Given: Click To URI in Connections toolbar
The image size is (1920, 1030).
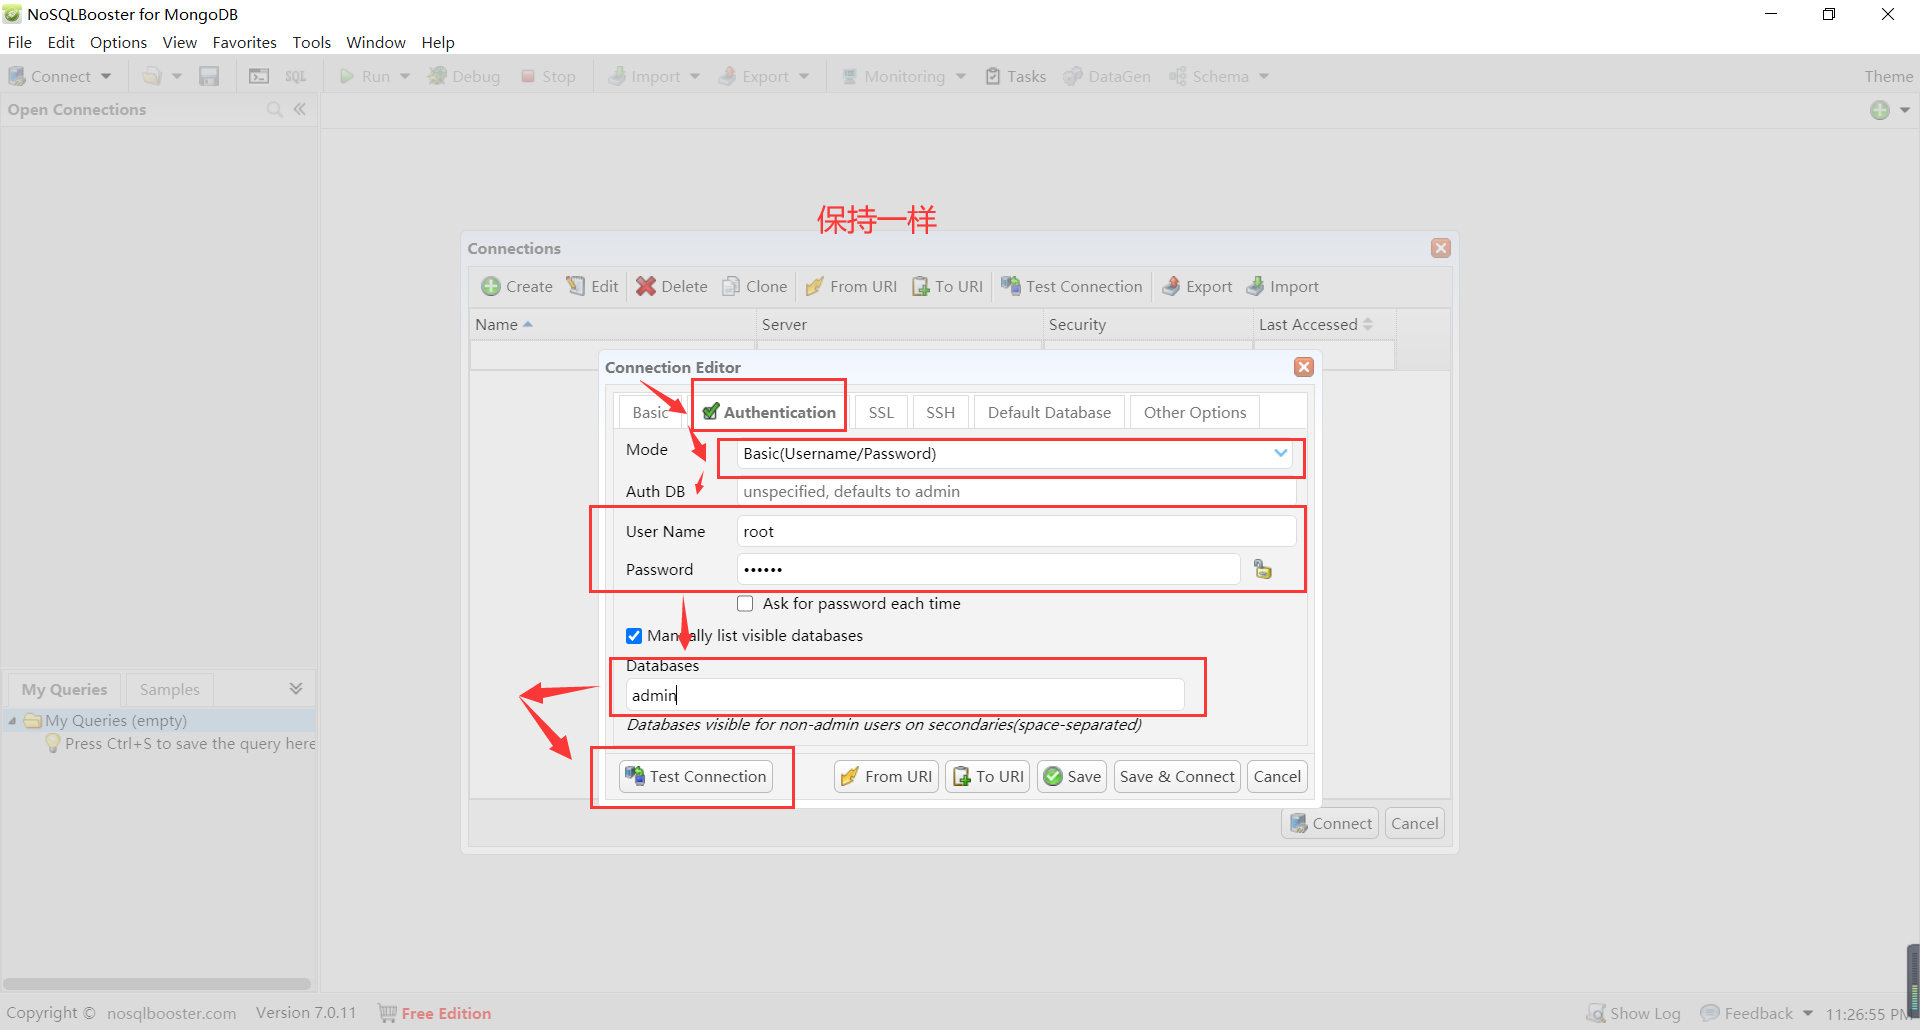Looking at the screenshot, I should click(947, 286).
